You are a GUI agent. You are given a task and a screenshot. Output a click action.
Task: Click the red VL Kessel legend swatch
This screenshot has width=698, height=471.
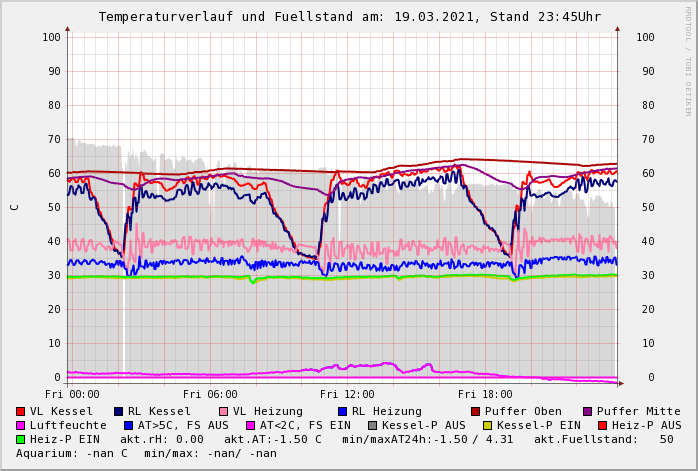click(21, 412)
